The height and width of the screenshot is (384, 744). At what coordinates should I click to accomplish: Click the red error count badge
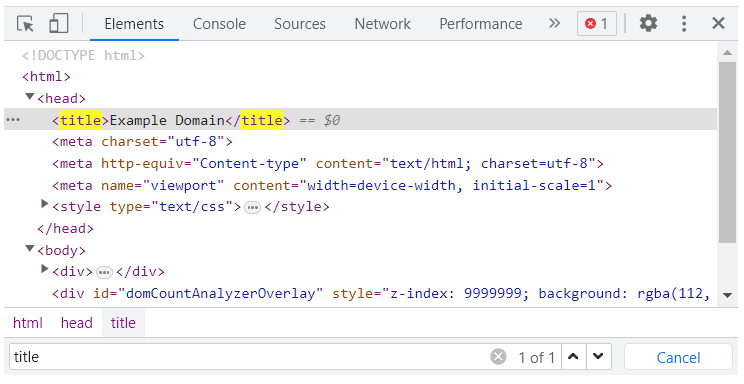pos(596,23)
